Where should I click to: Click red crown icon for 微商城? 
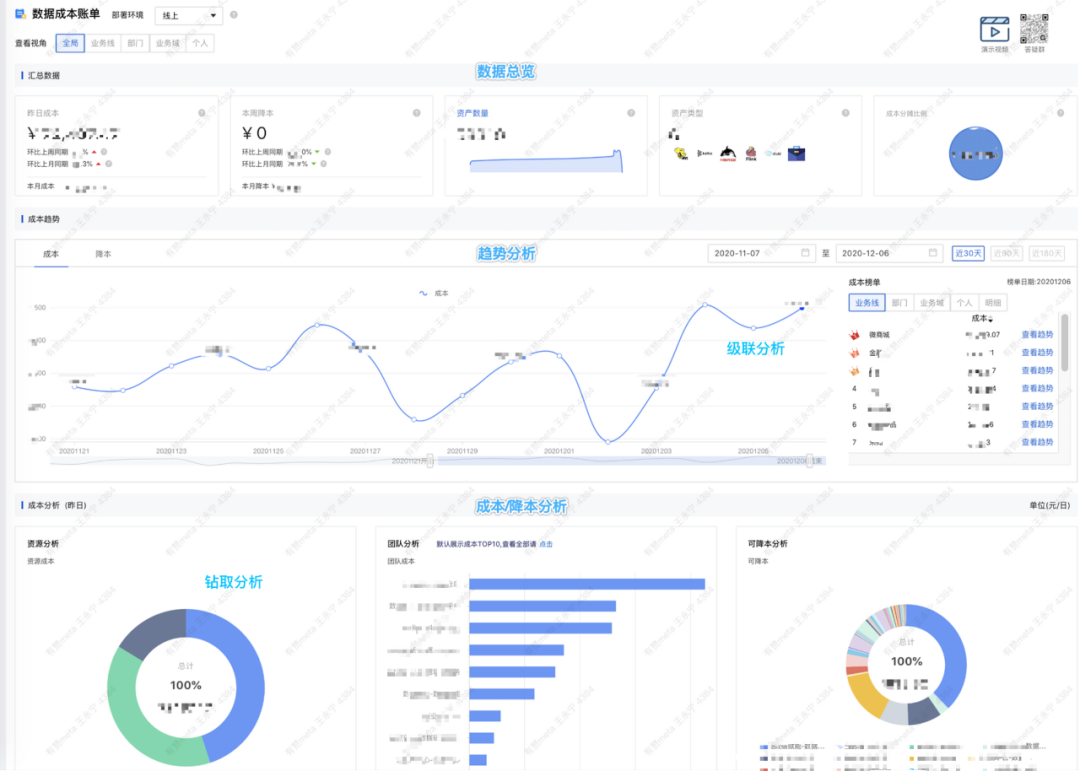(x=855, y=335)
